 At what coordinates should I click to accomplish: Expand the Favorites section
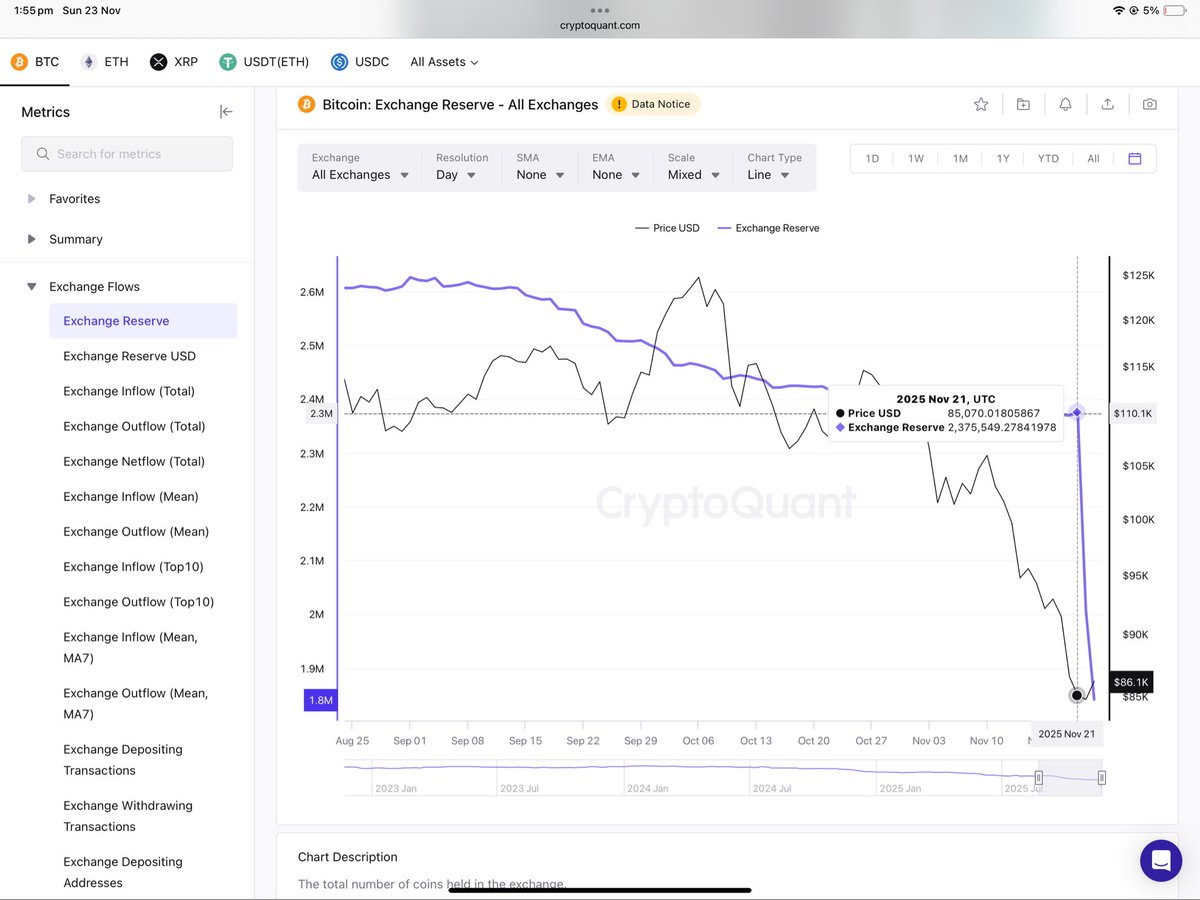click(64, 199)
